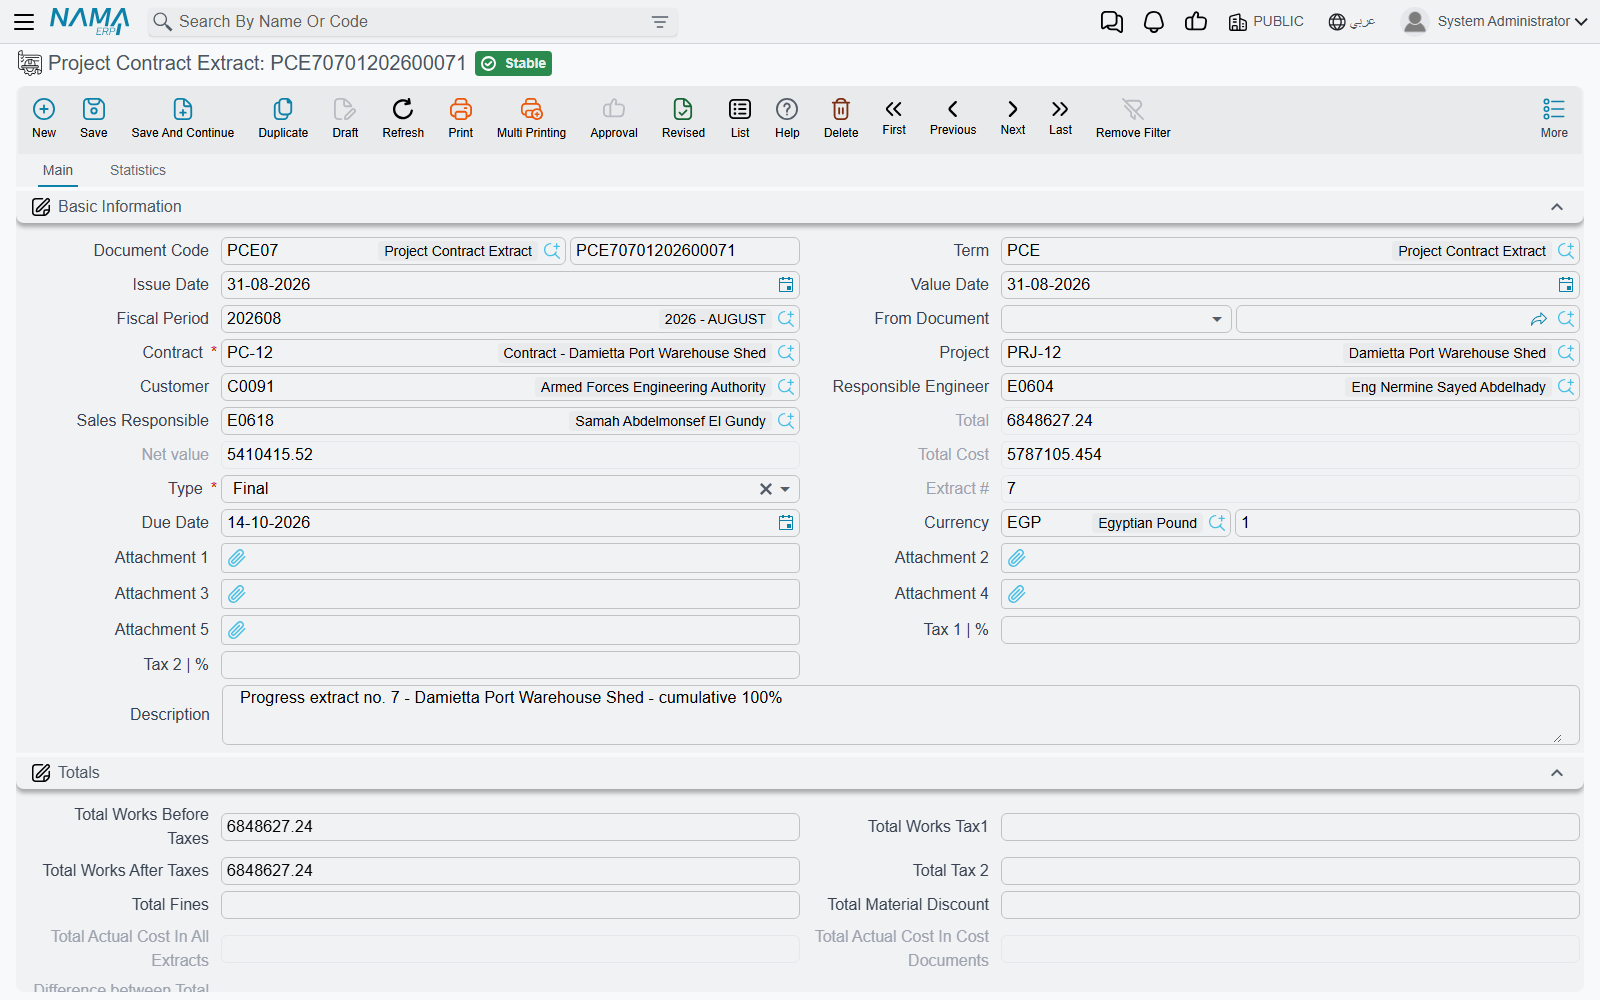The image size is (1600, 1000).
Task: Switch to the Main tab
Action: coord(58,170)
